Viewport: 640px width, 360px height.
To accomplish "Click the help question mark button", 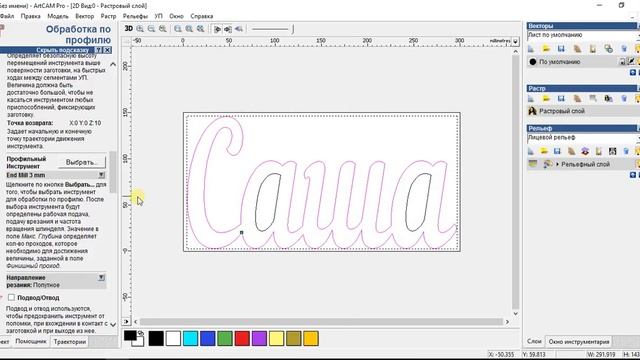I will (x=99, y=50).
